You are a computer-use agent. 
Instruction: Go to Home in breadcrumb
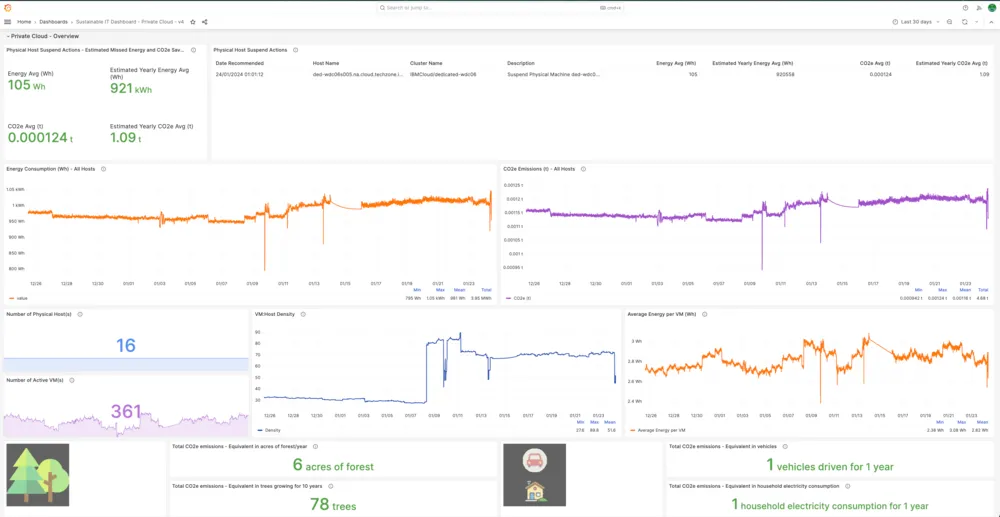pyautogui.click(x=24, y=21)
